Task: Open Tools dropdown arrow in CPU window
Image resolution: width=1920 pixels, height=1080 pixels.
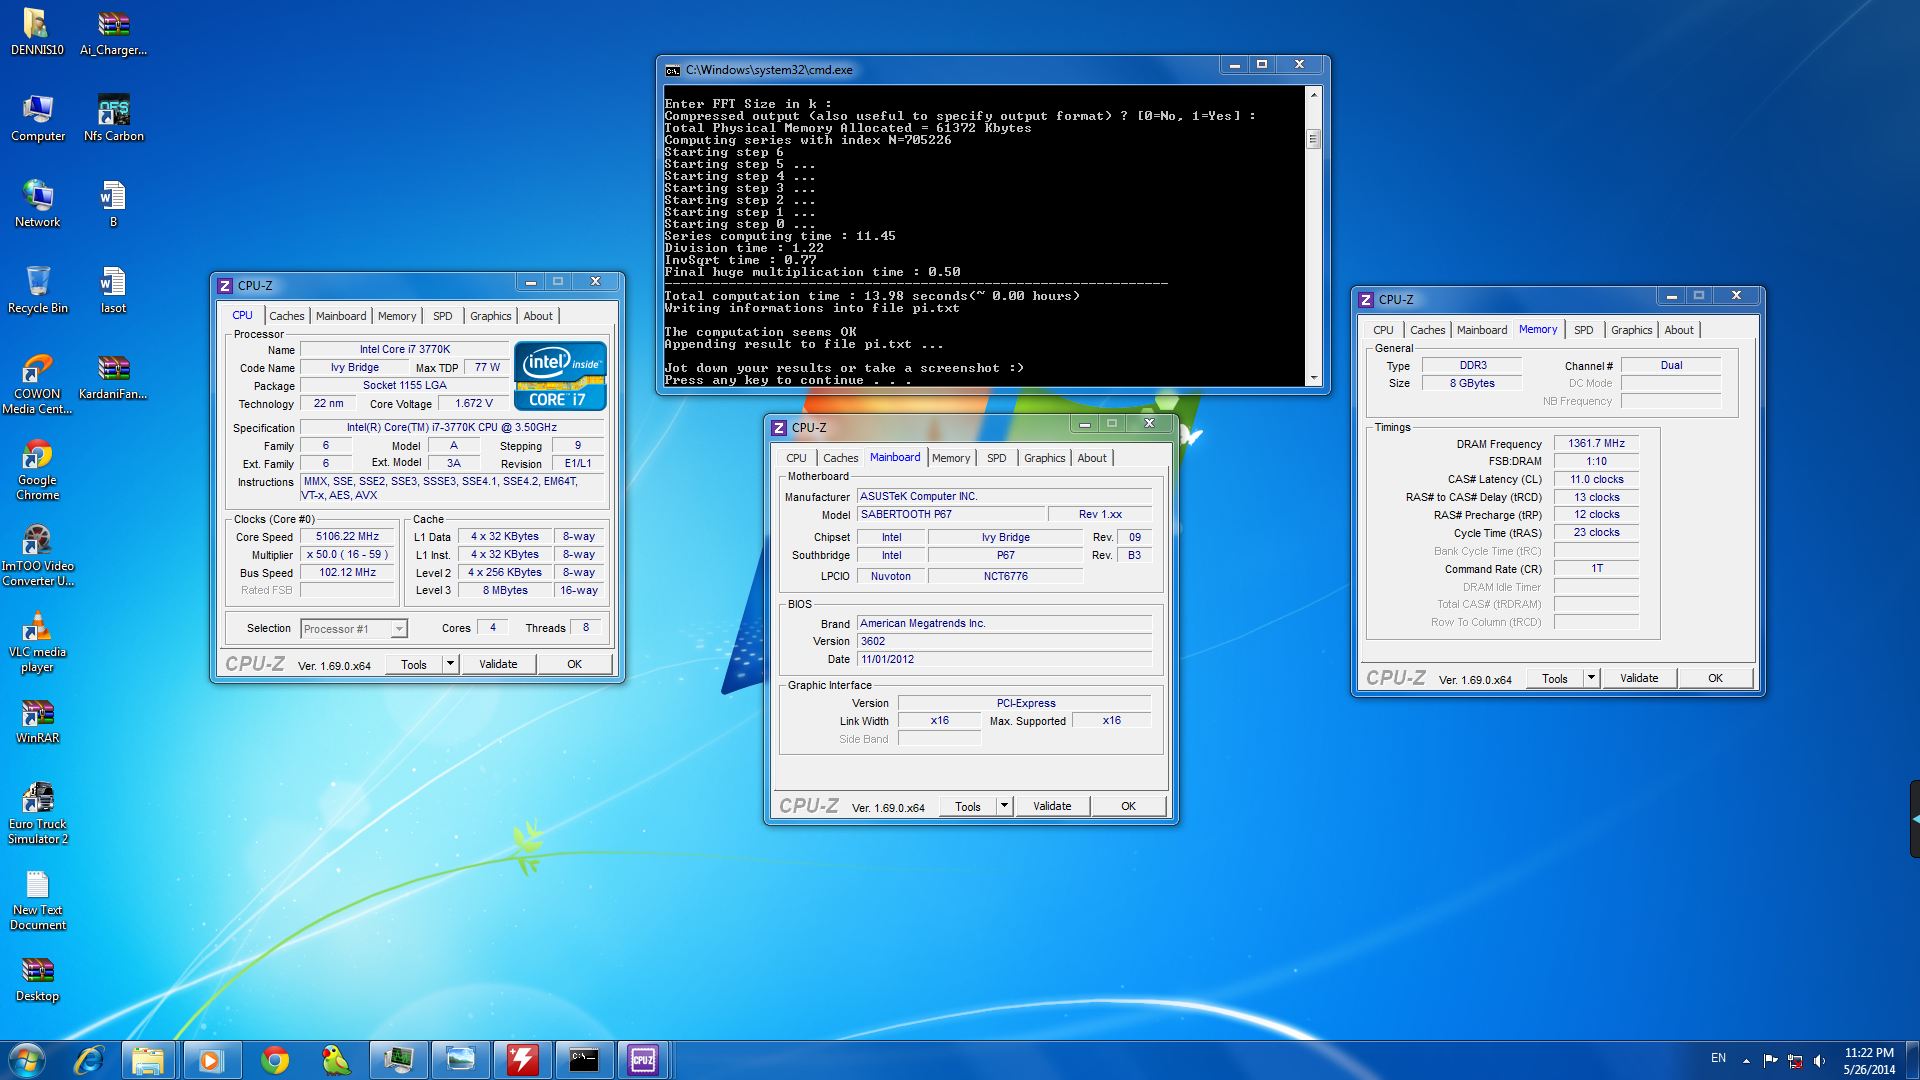Action: (450, 664)
